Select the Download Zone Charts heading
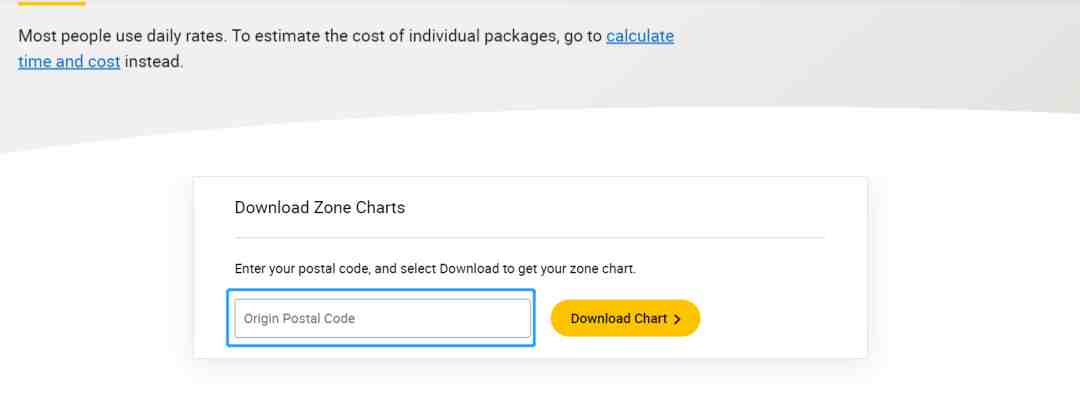The height and width of the screenshot is (398, 1080). pos(320,207)
